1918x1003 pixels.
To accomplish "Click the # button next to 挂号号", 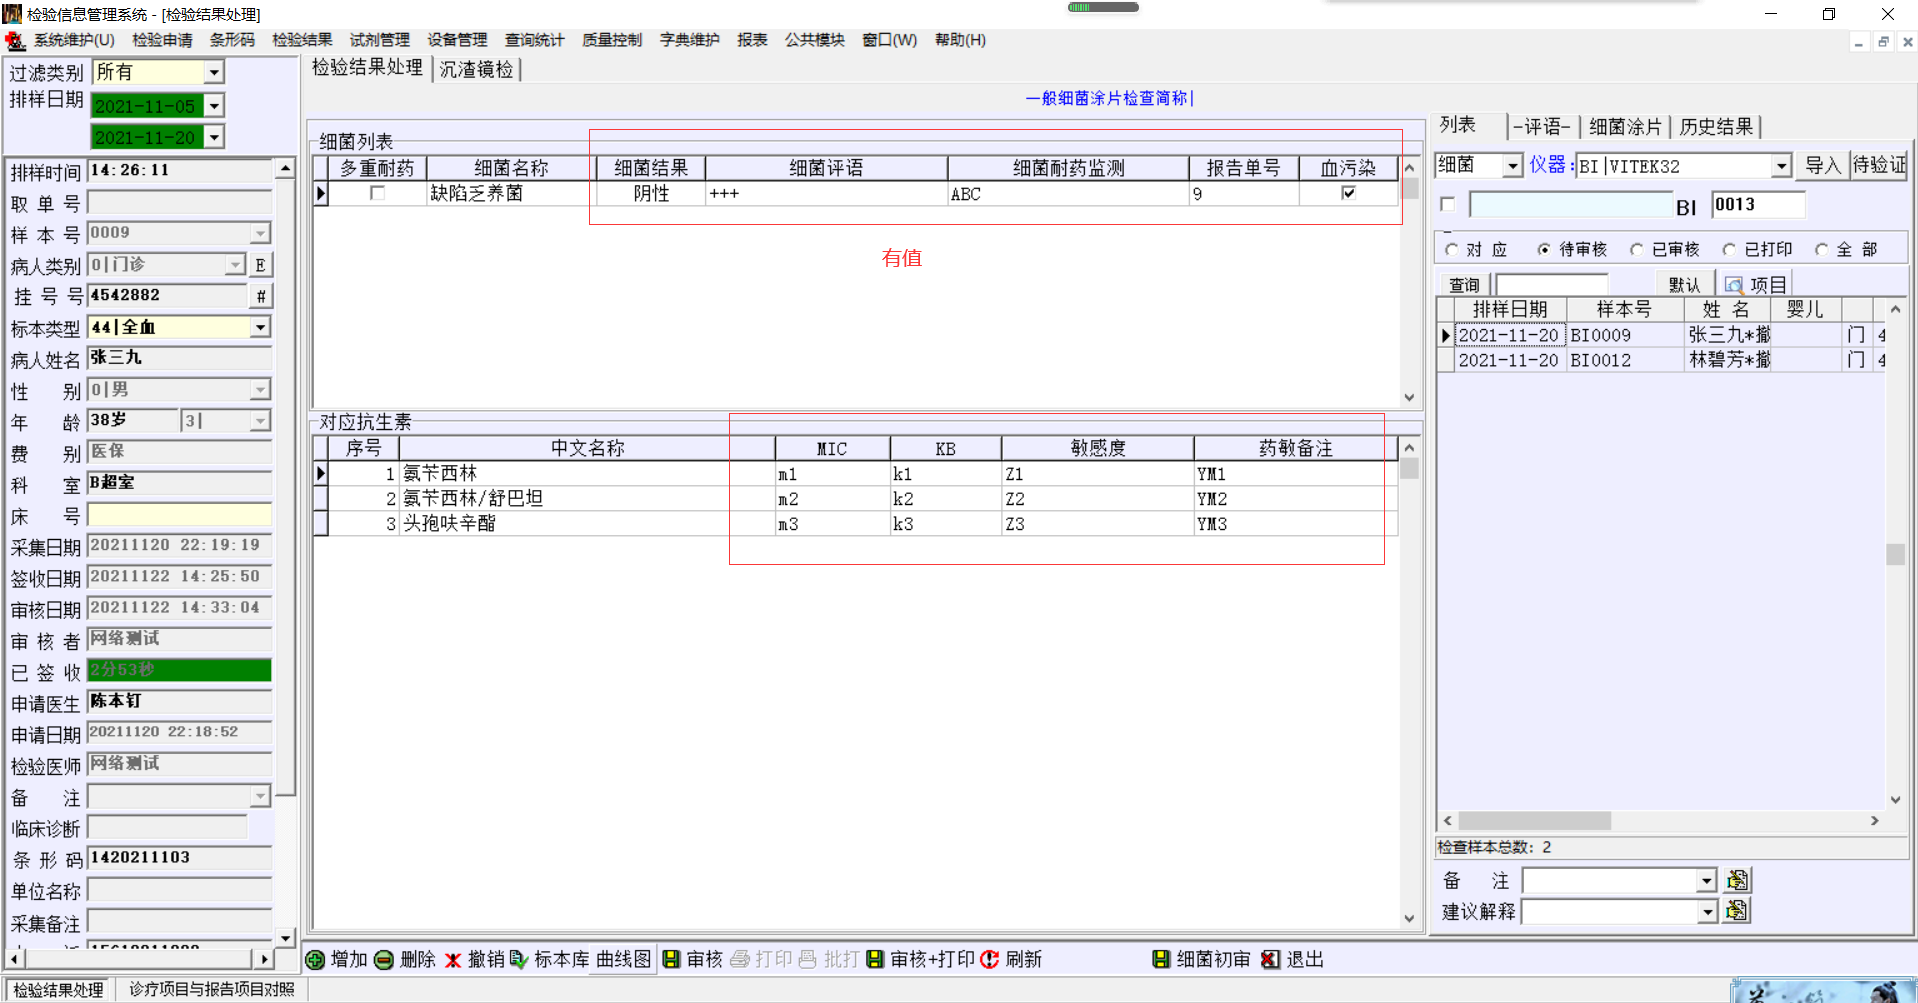I will tap(260, 296).
